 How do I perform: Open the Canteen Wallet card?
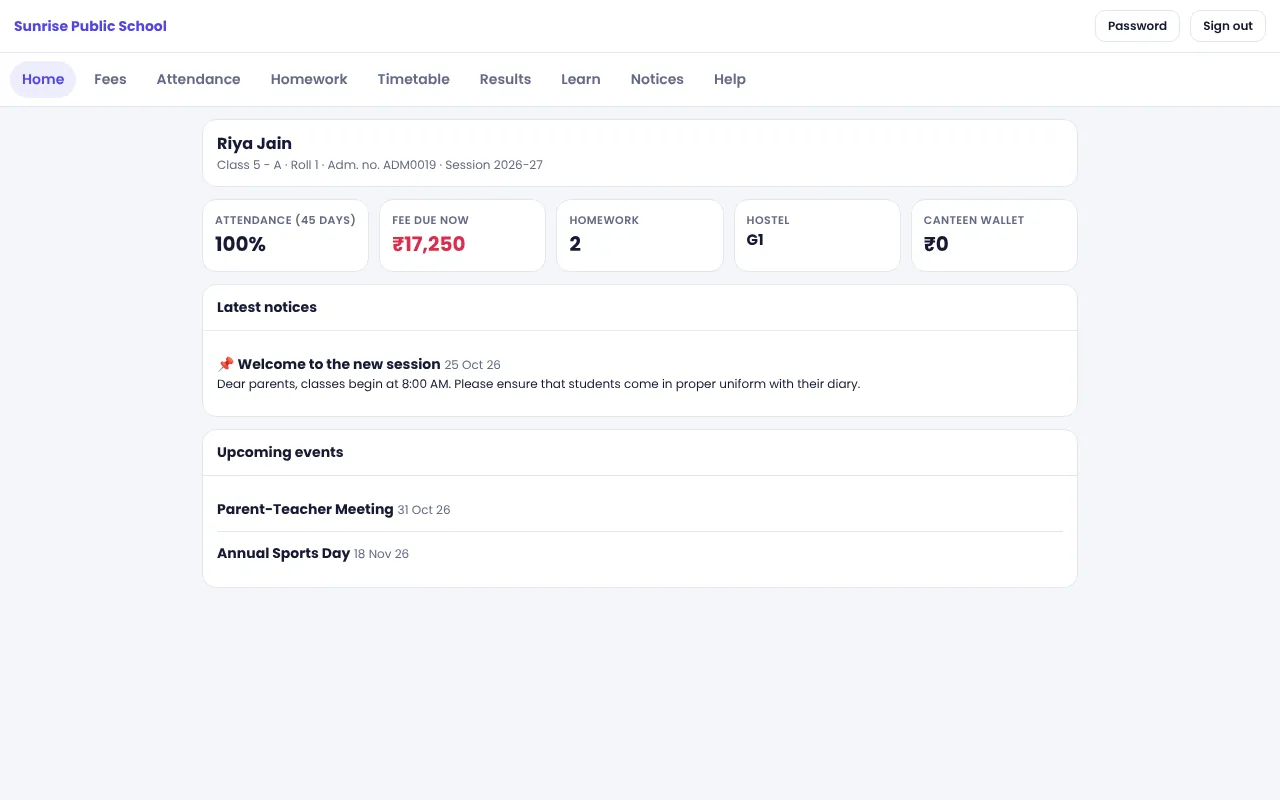click(x=994, y=235)
